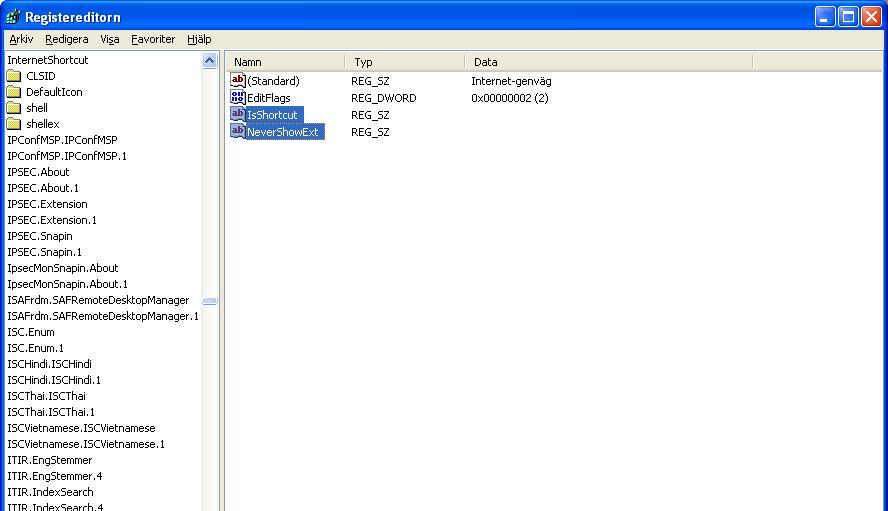Select the IPSEC.About.1 key
This screenshot has height=511, width=888.
click(43, 188)
